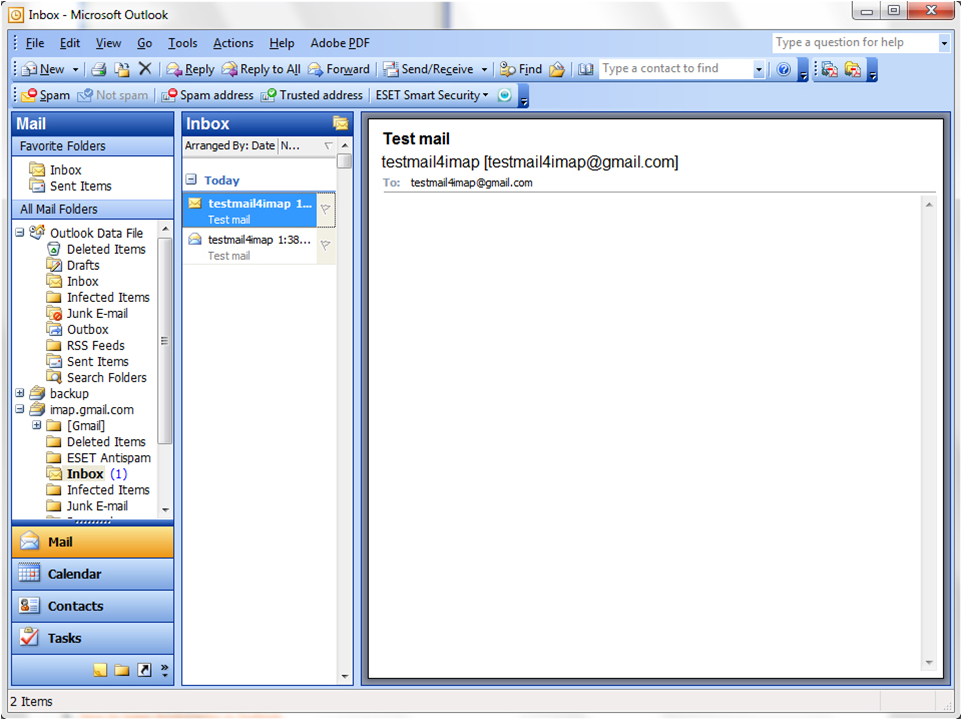This screenshot has width=962, height=720.
Task: Collapse the Today group in message list
Action: click(191, 180)
